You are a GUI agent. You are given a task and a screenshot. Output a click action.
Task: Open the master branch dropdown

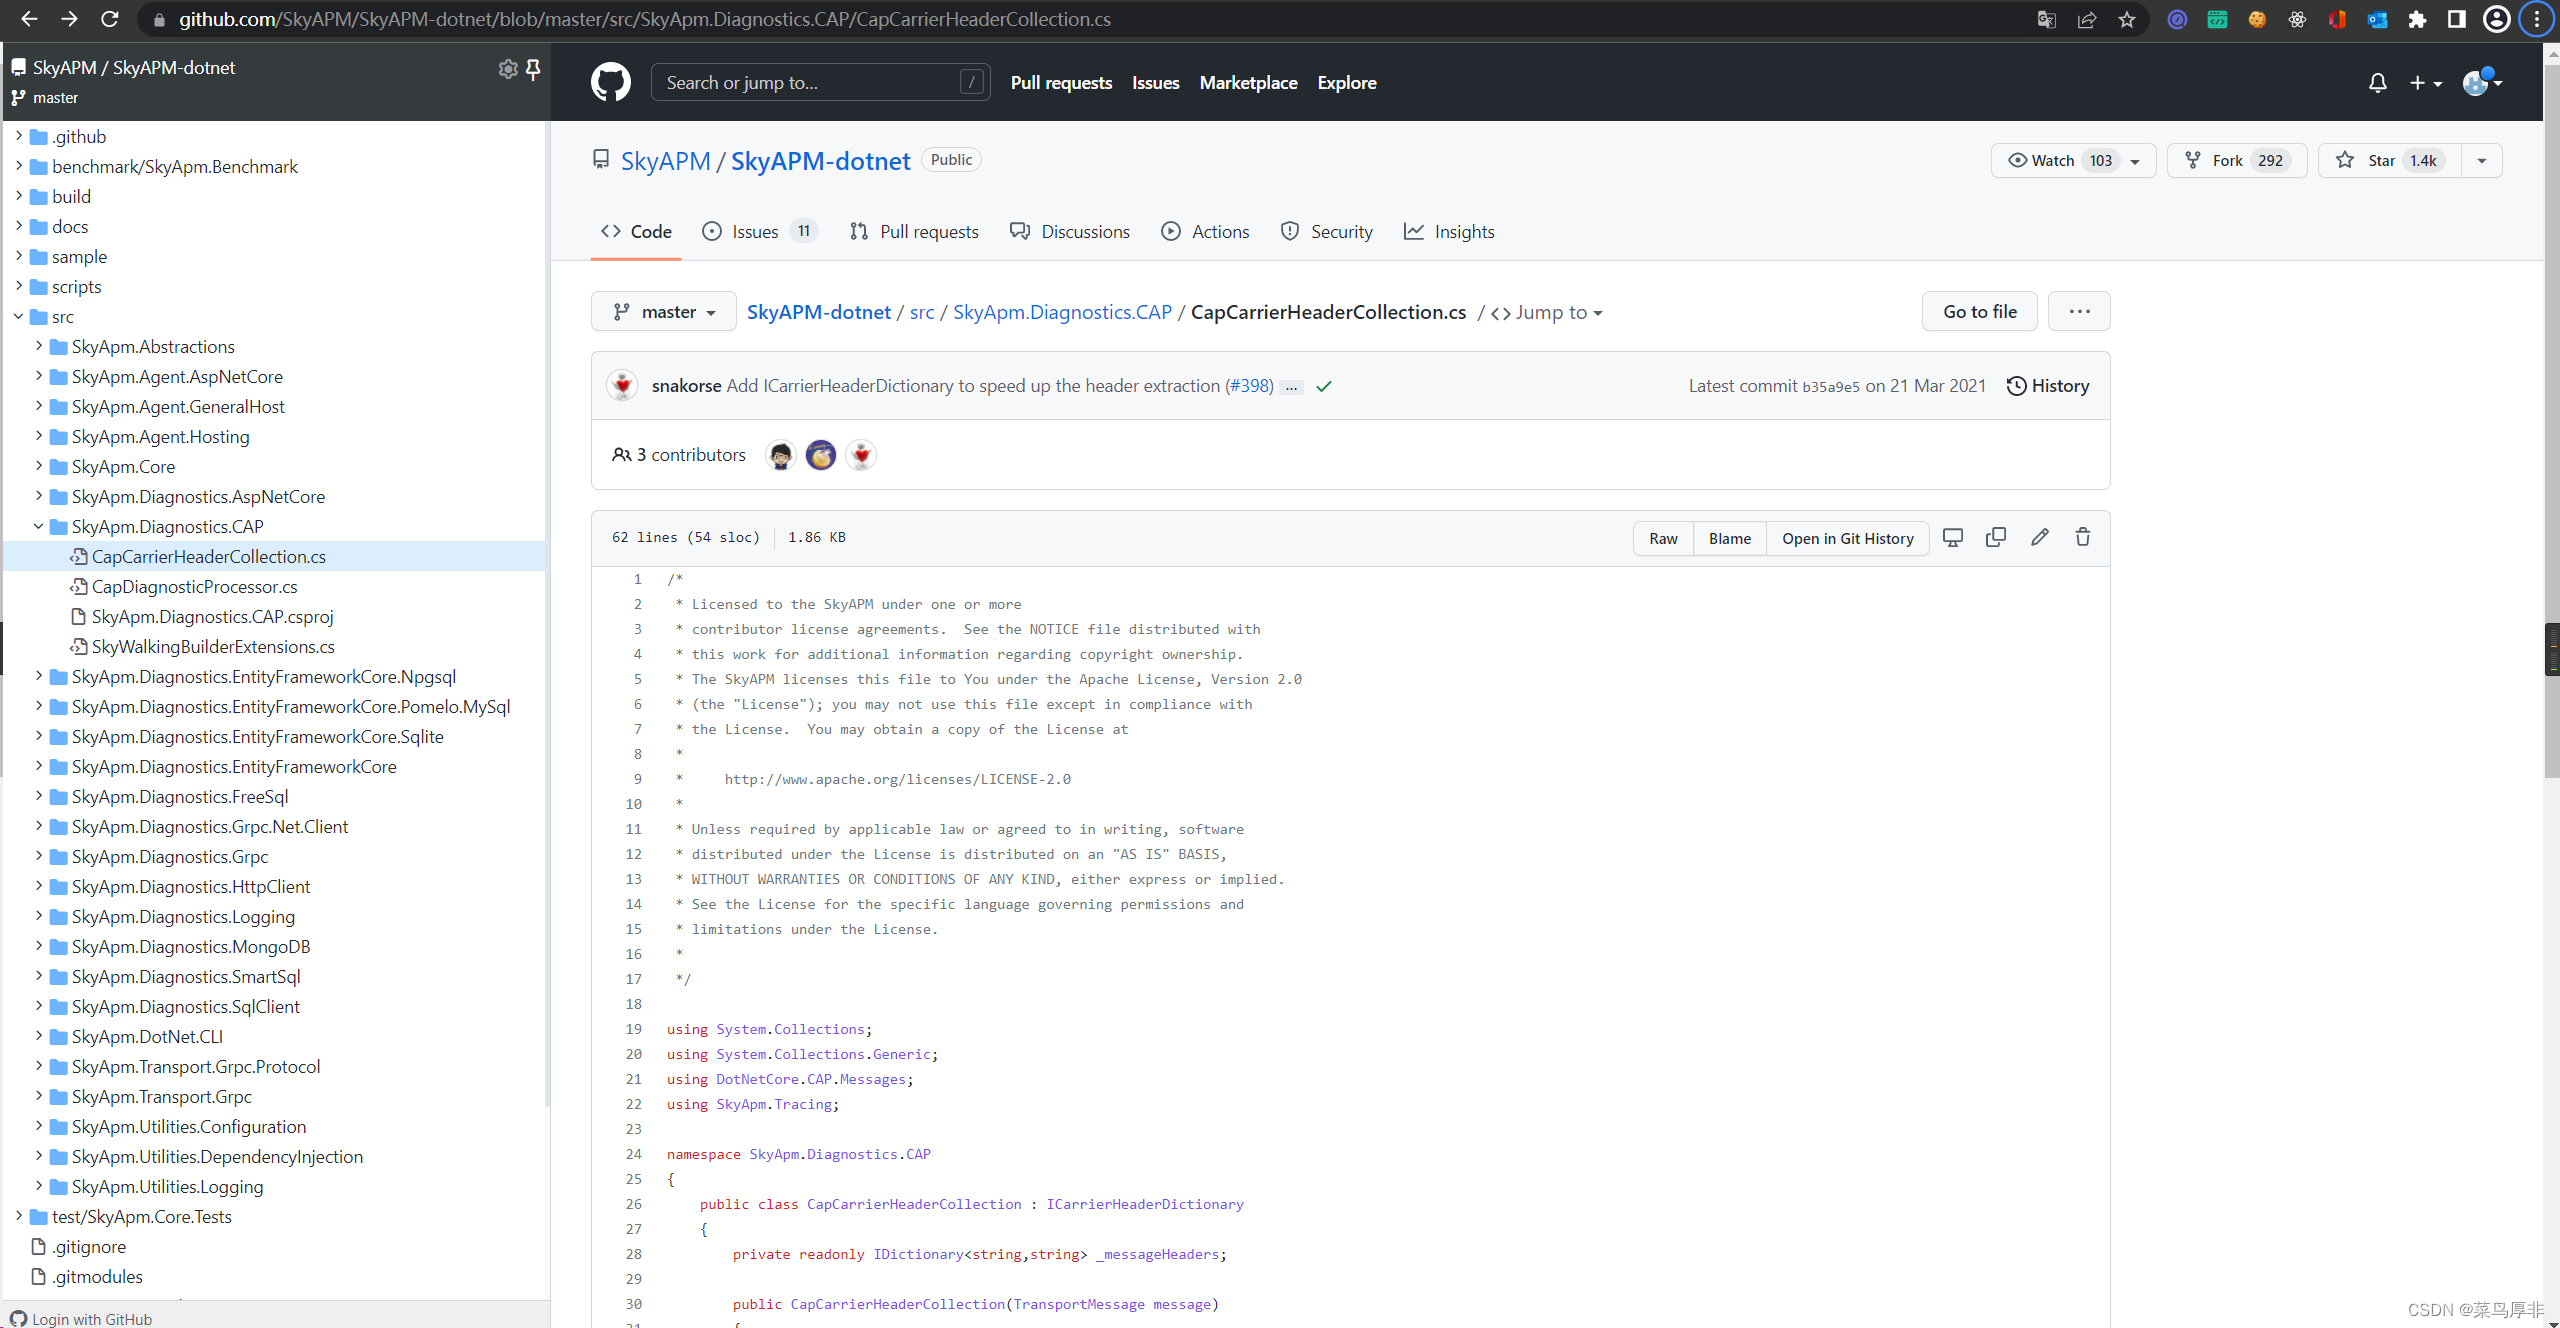(664, 312)
